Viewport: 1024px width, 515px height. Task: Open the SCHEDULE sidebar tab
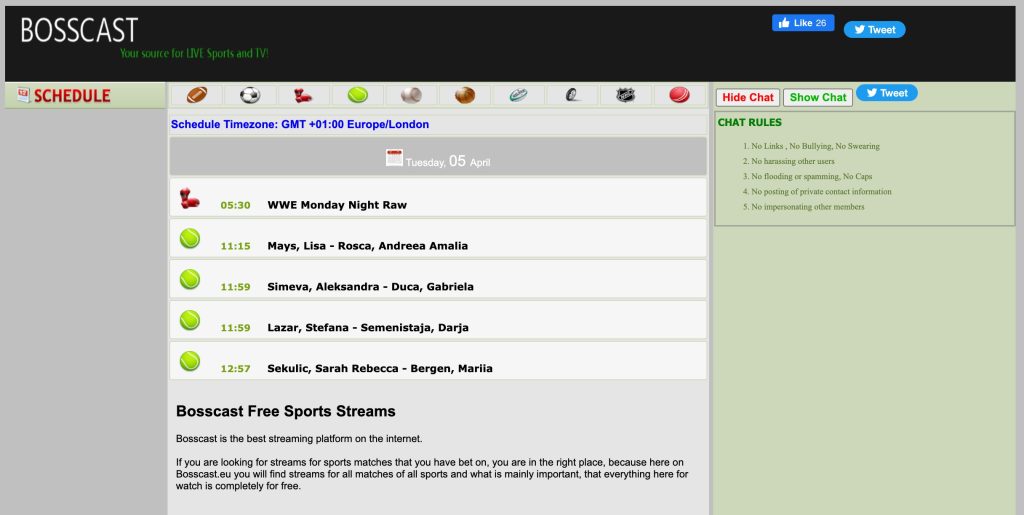(x=85, y=95)
